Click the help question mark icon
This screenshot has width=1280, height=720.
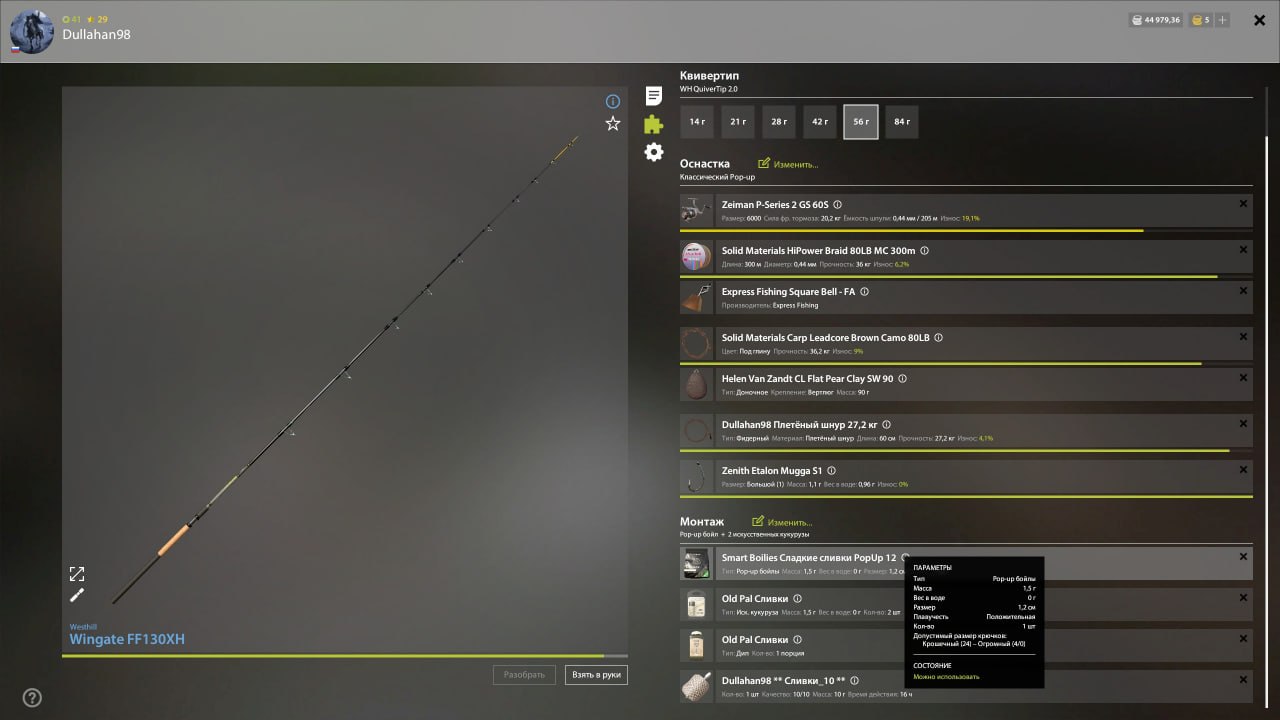(x=32, y=698)
